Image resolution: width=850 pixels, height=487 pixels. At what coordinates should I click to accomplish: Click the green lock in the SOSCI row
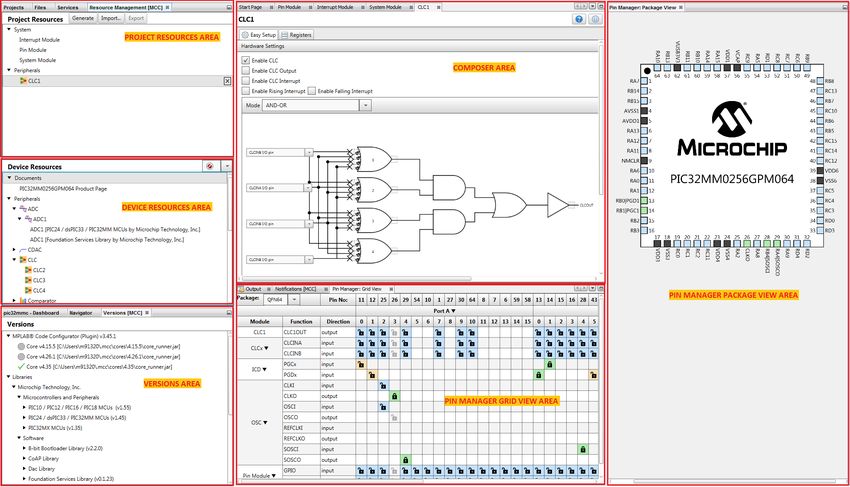tap(583, 449)
